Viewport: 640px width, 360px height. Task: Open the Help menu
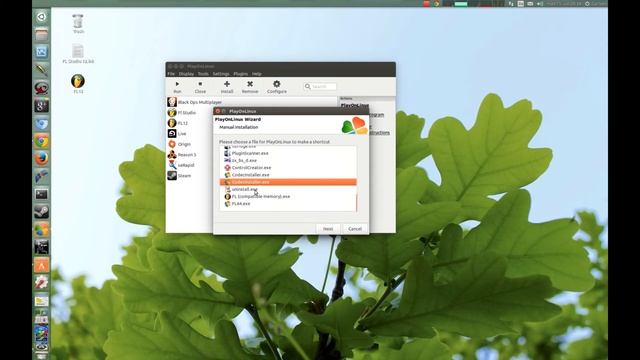tap(256, 74)
